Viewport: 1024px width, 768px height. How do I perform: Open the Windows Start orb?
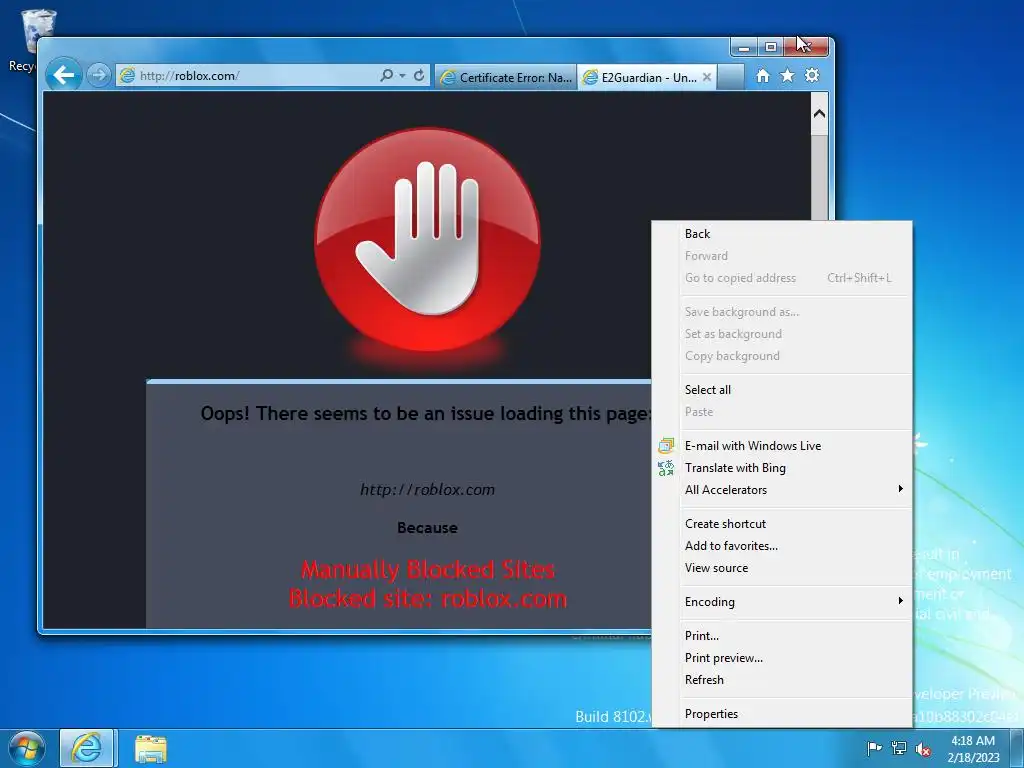[26, 748]
